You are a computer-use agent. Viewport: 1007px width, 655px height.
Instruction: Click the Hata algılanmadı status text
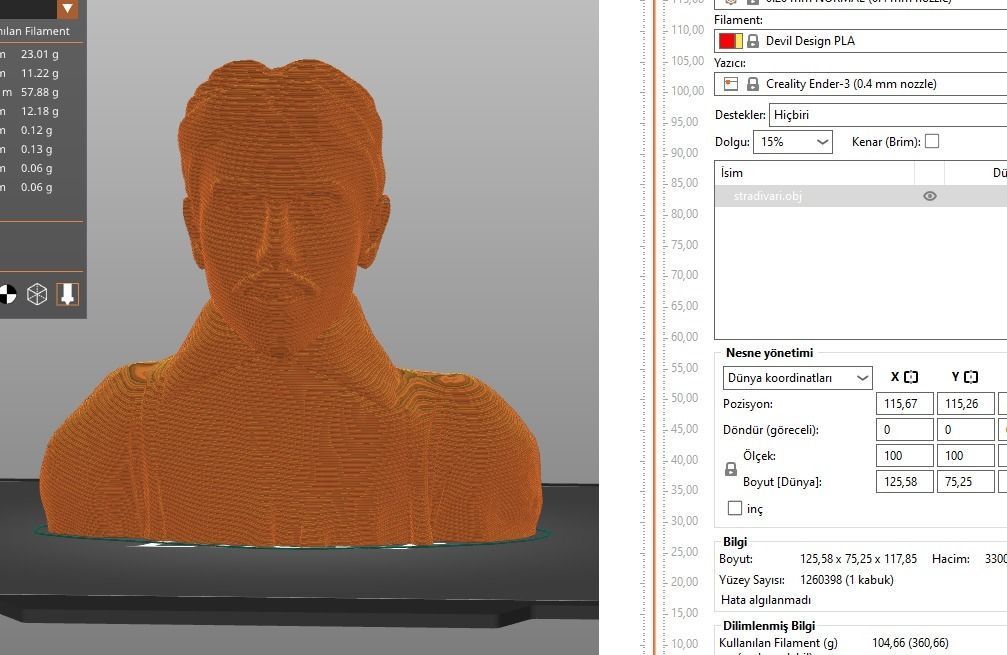pos(766,600)
